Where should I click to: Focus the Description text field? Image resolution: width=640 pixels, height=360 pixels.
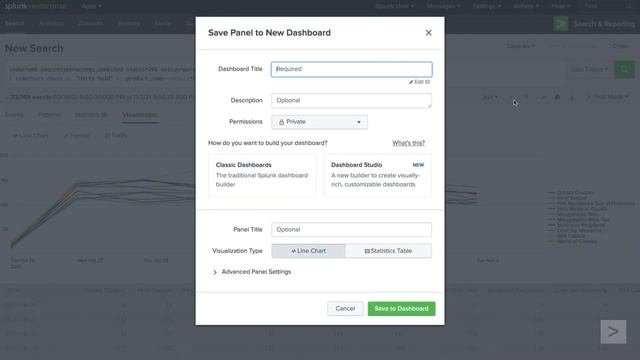coord(351,100)
